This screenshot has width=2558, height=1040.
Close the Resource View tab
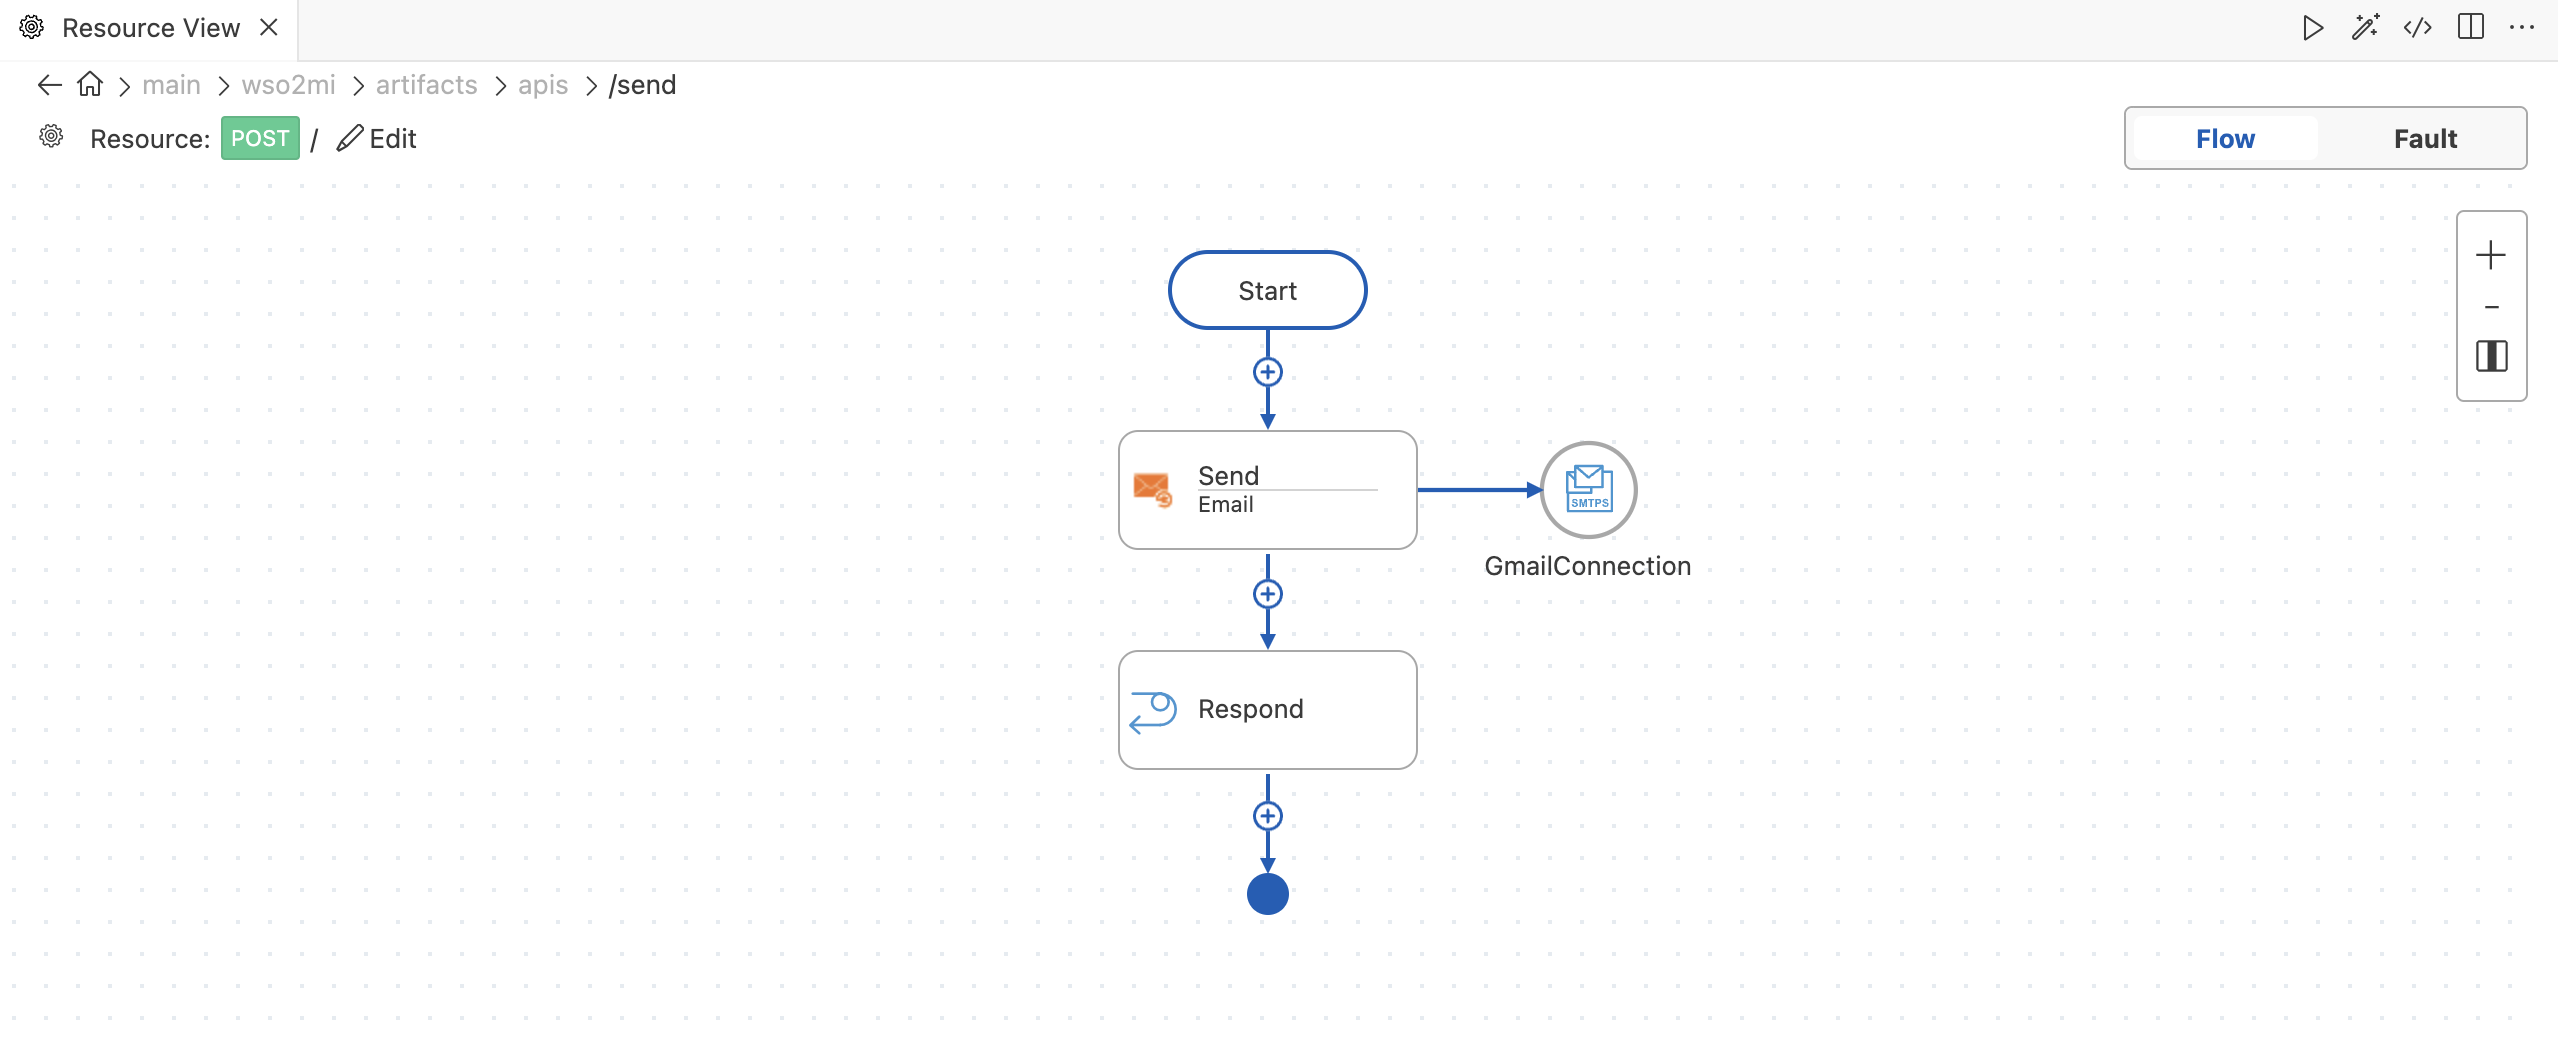point(269,28)
